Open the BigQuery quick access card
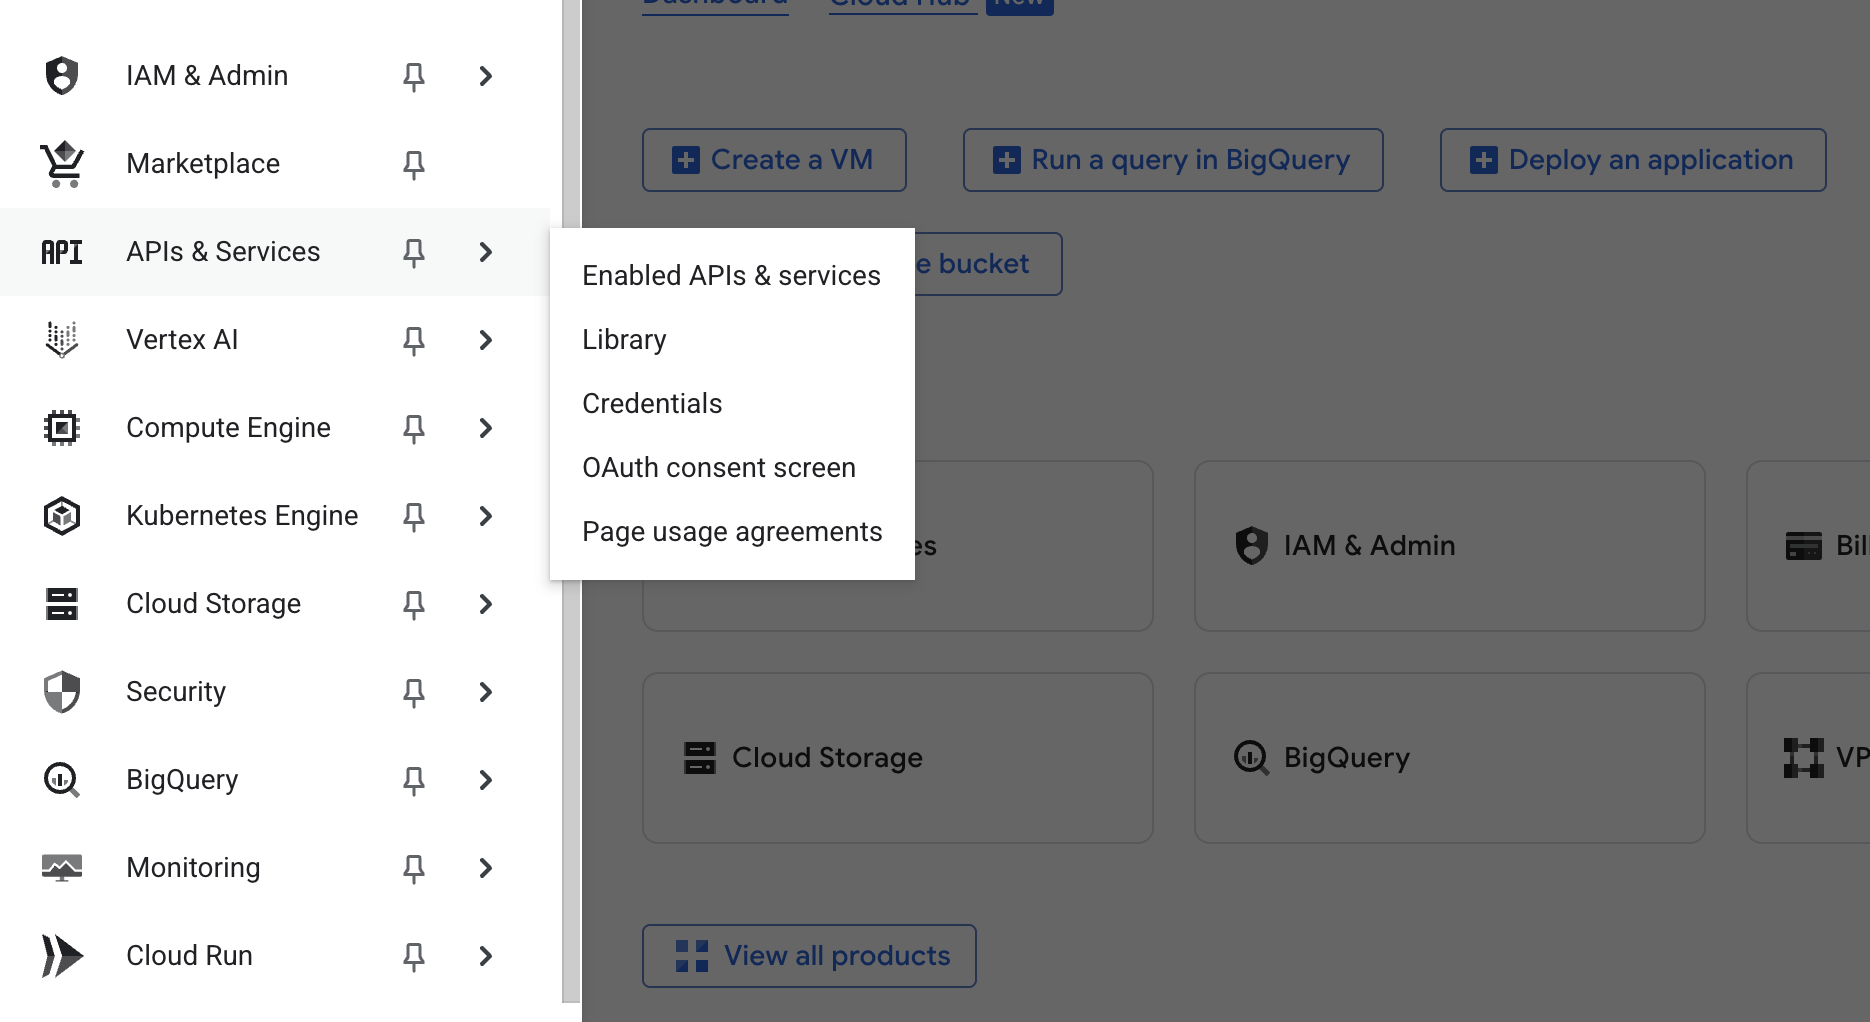This screenshot has width=1870, height=1022. (x=1449, y=758)
